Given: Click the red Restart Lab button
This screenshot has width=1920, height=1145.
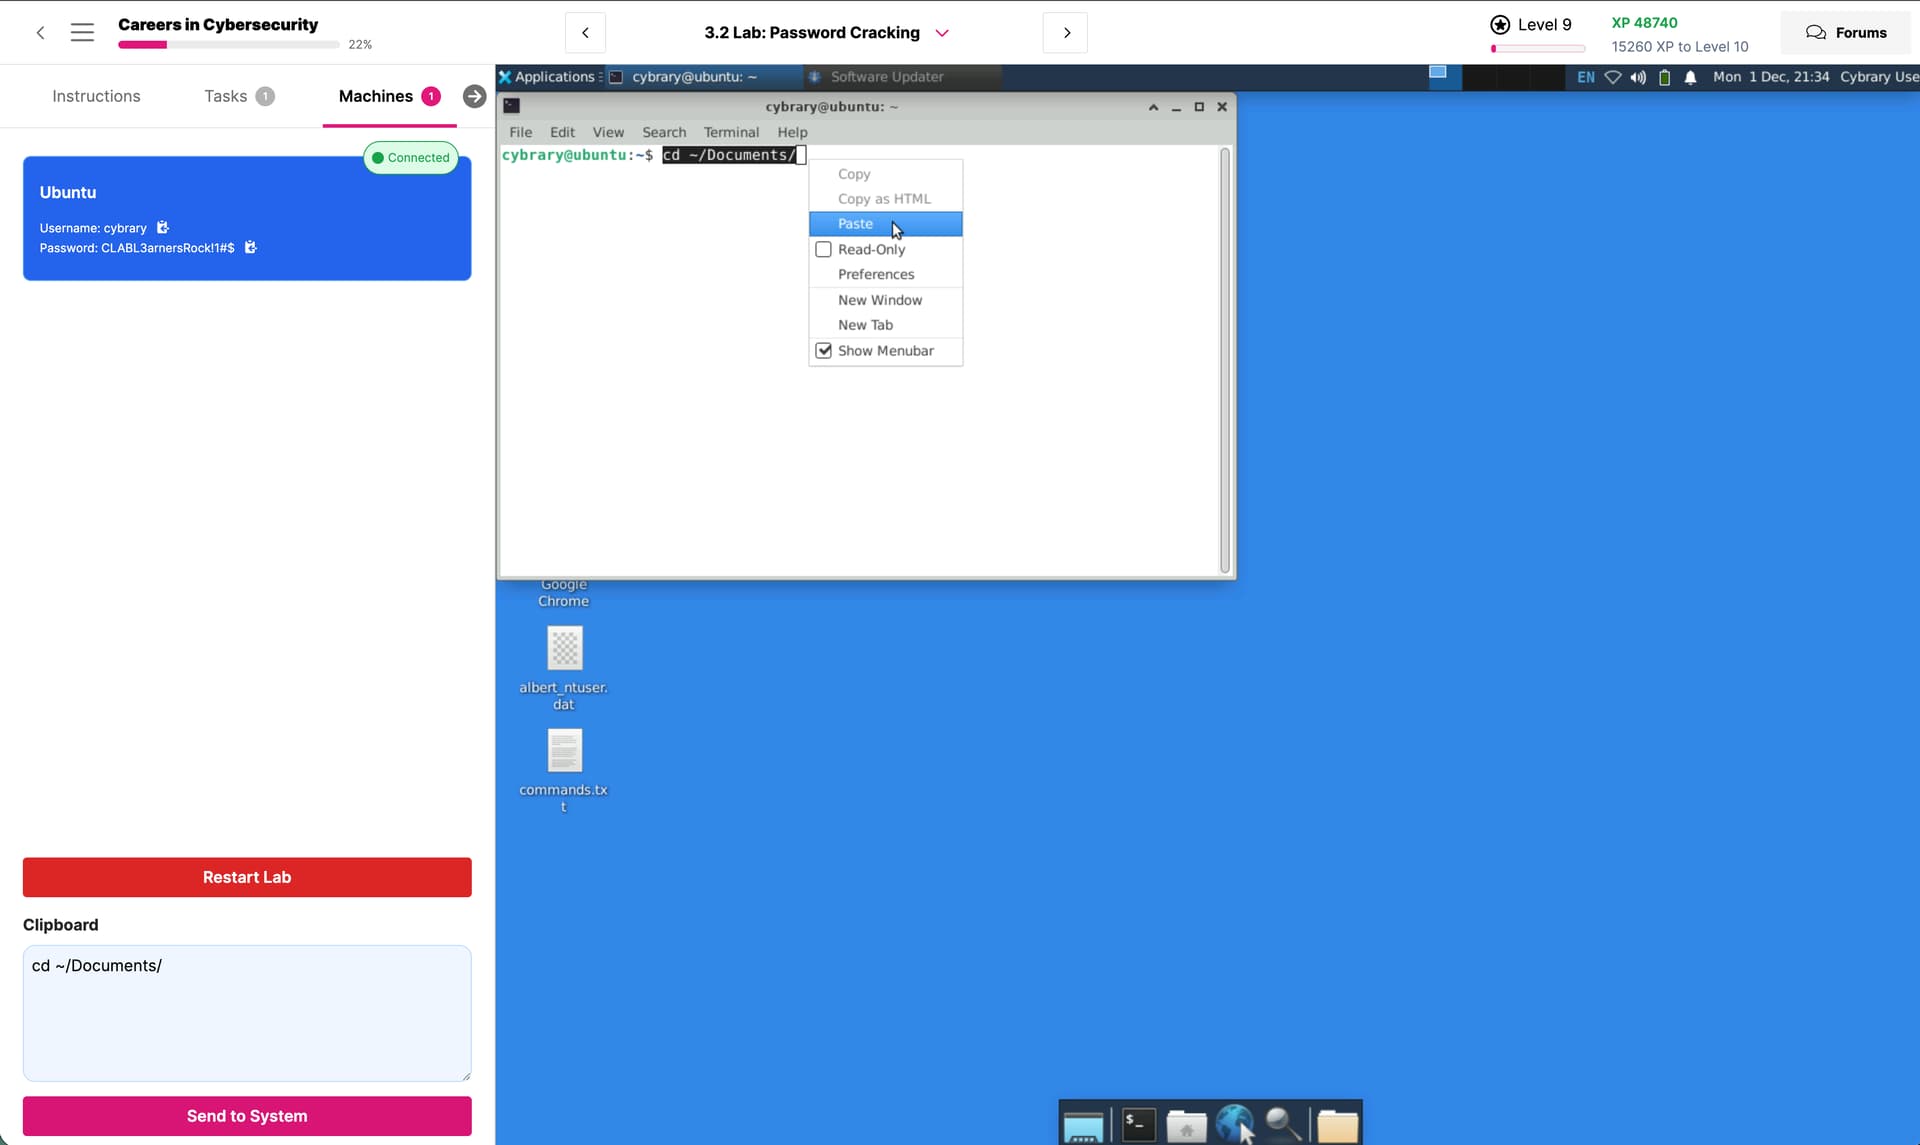Looking at the screenshot, I should (x=247, y=877).
